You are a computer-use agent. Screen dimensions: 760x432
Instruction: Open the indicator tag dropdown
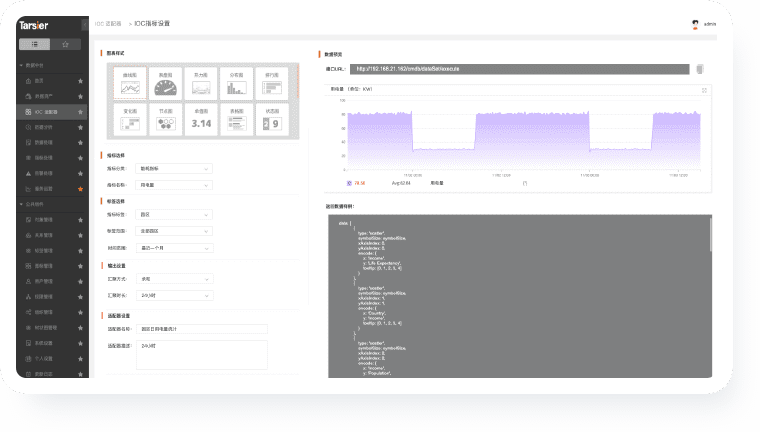pyautogui.click(x=174, y=214)
